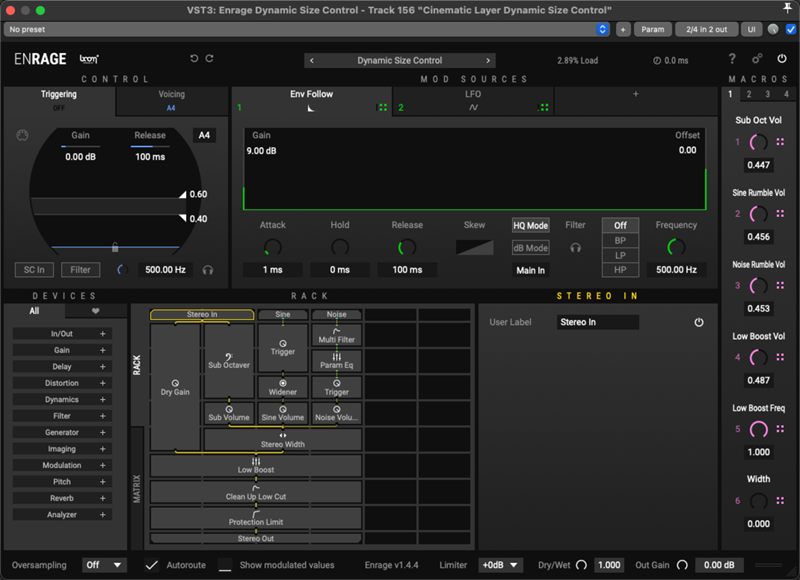800x580 pixels.
Task: Select the Low Boost rack module
Action: point(256,466)
